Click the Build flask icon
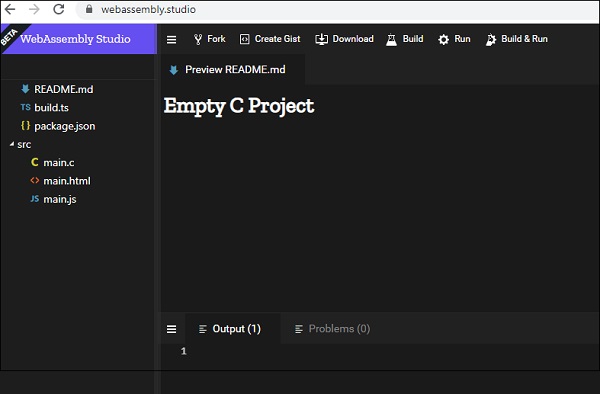The height and width of the screenshot is (394, 600). 391,39
